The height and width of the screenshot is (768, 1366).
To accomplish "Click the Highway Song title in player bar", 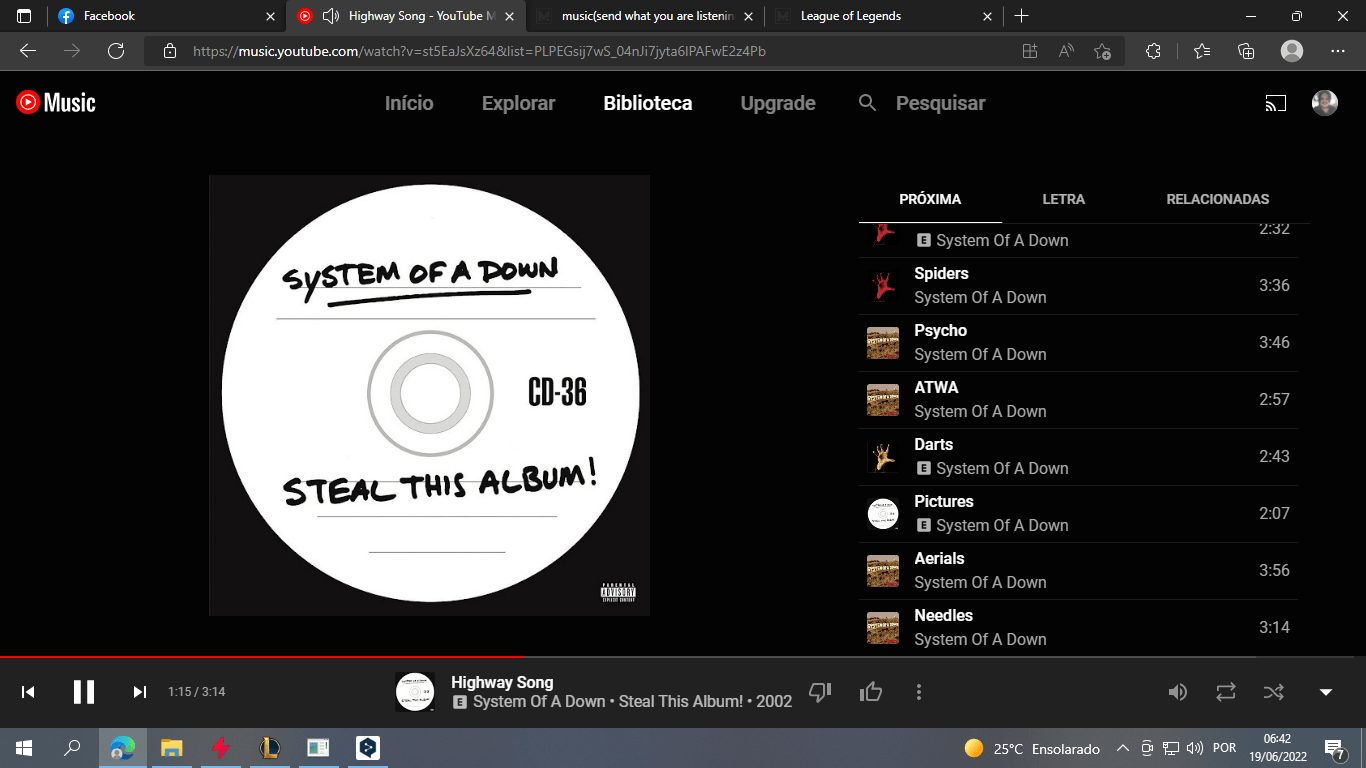I will click(x=502, y=682).
